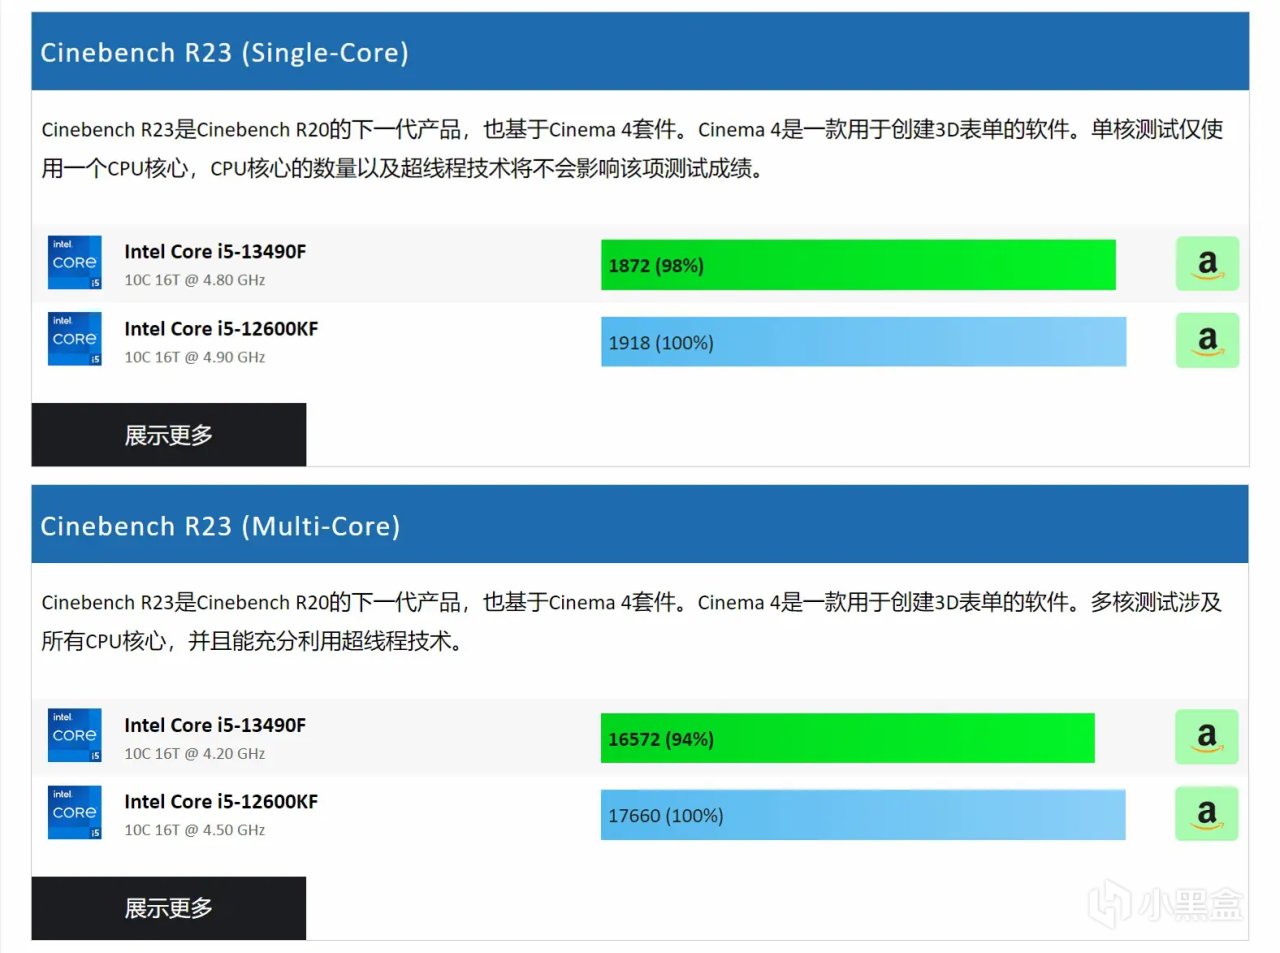Image resolution: width=1280 pixels, height=953 pixels.
Task: Click "10C 16T @ 4.50 GHz" spec text
Action: [195, 830]
